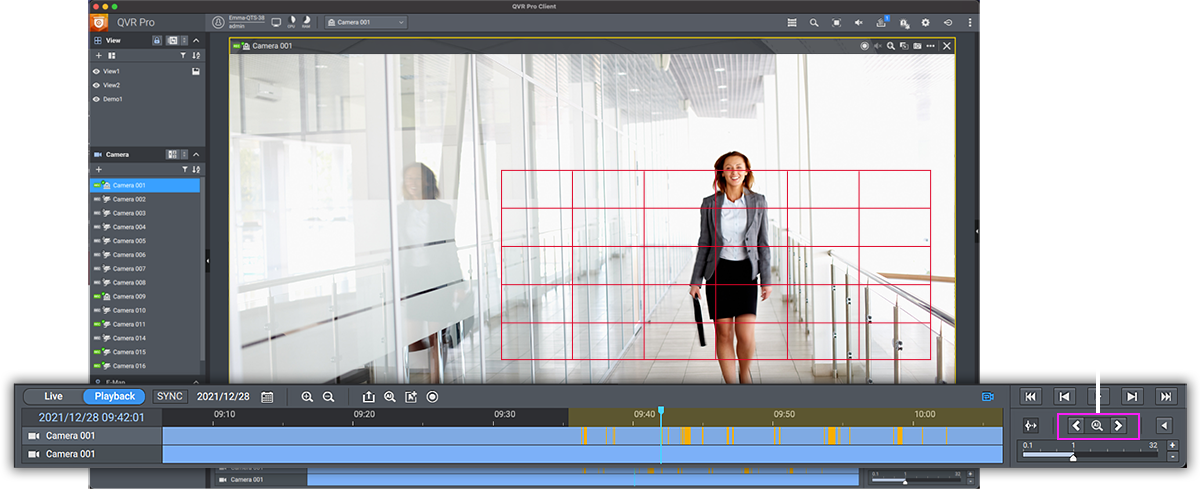The width and height of the screenshot is (1200, 489).
Task: Take snapshot with camera icon in video header
Action: (x=917, y=46)
